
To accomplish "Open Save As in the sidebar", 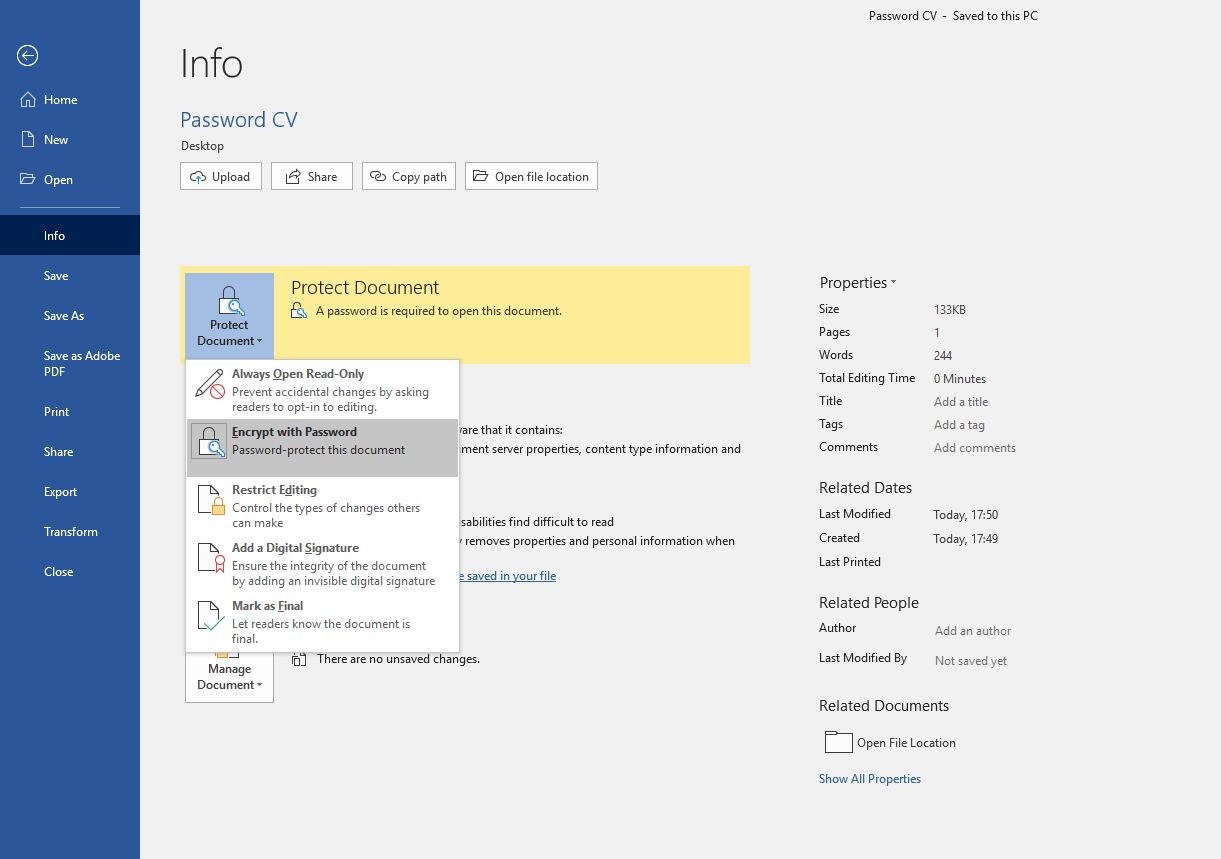I will coord(70,316).
